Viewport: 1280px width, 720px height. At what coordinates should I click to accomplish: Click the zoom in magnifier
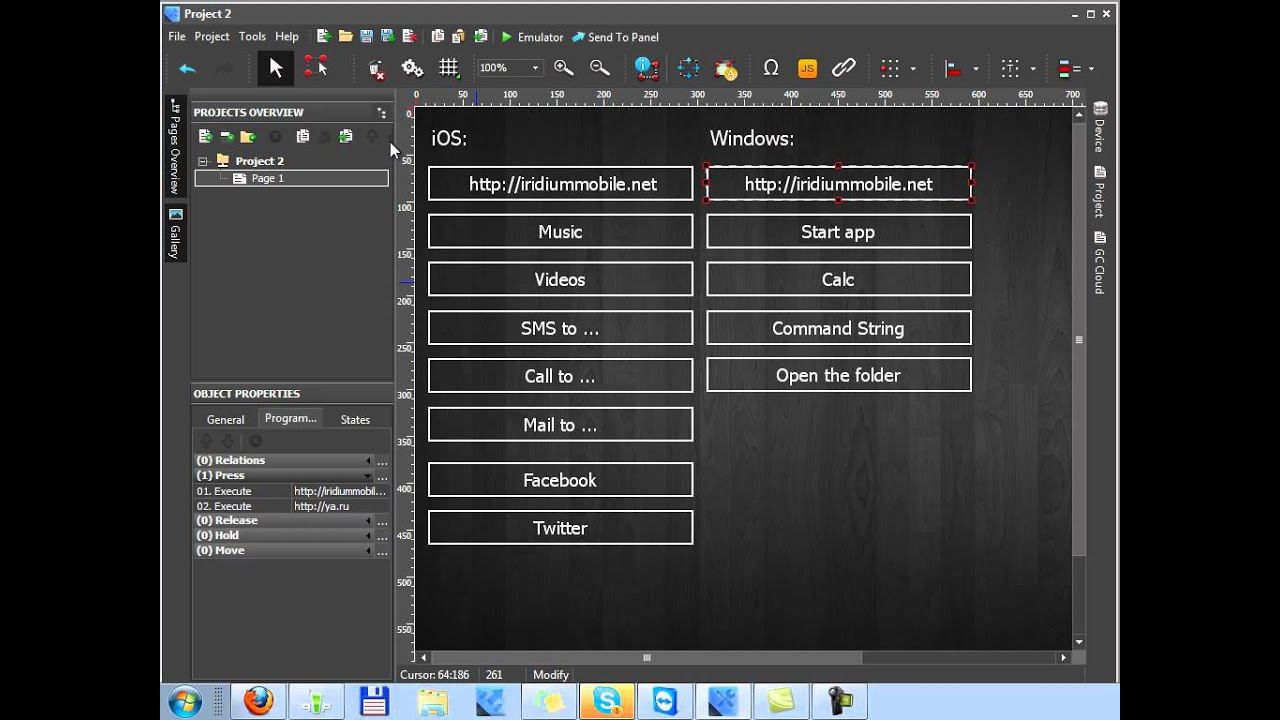click(x=564, y=68)
